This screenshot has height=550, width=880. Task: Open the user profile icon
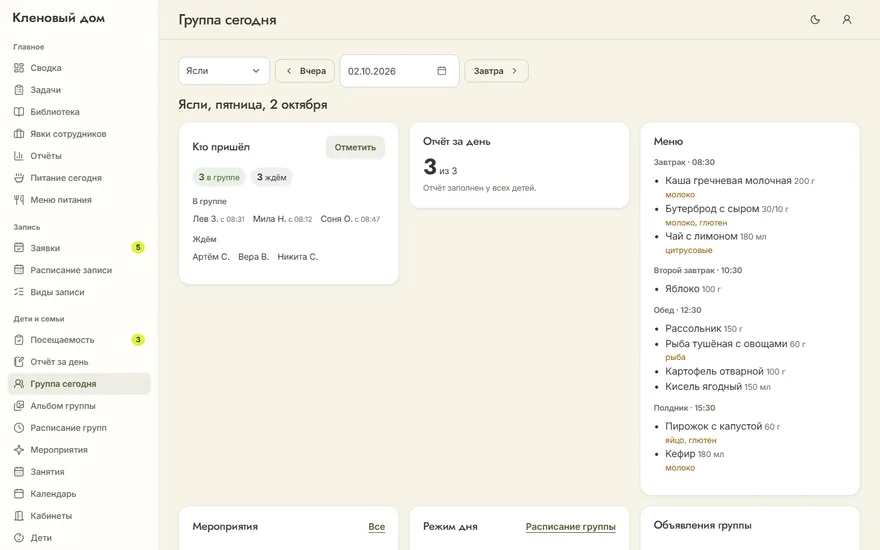point(847,20)
